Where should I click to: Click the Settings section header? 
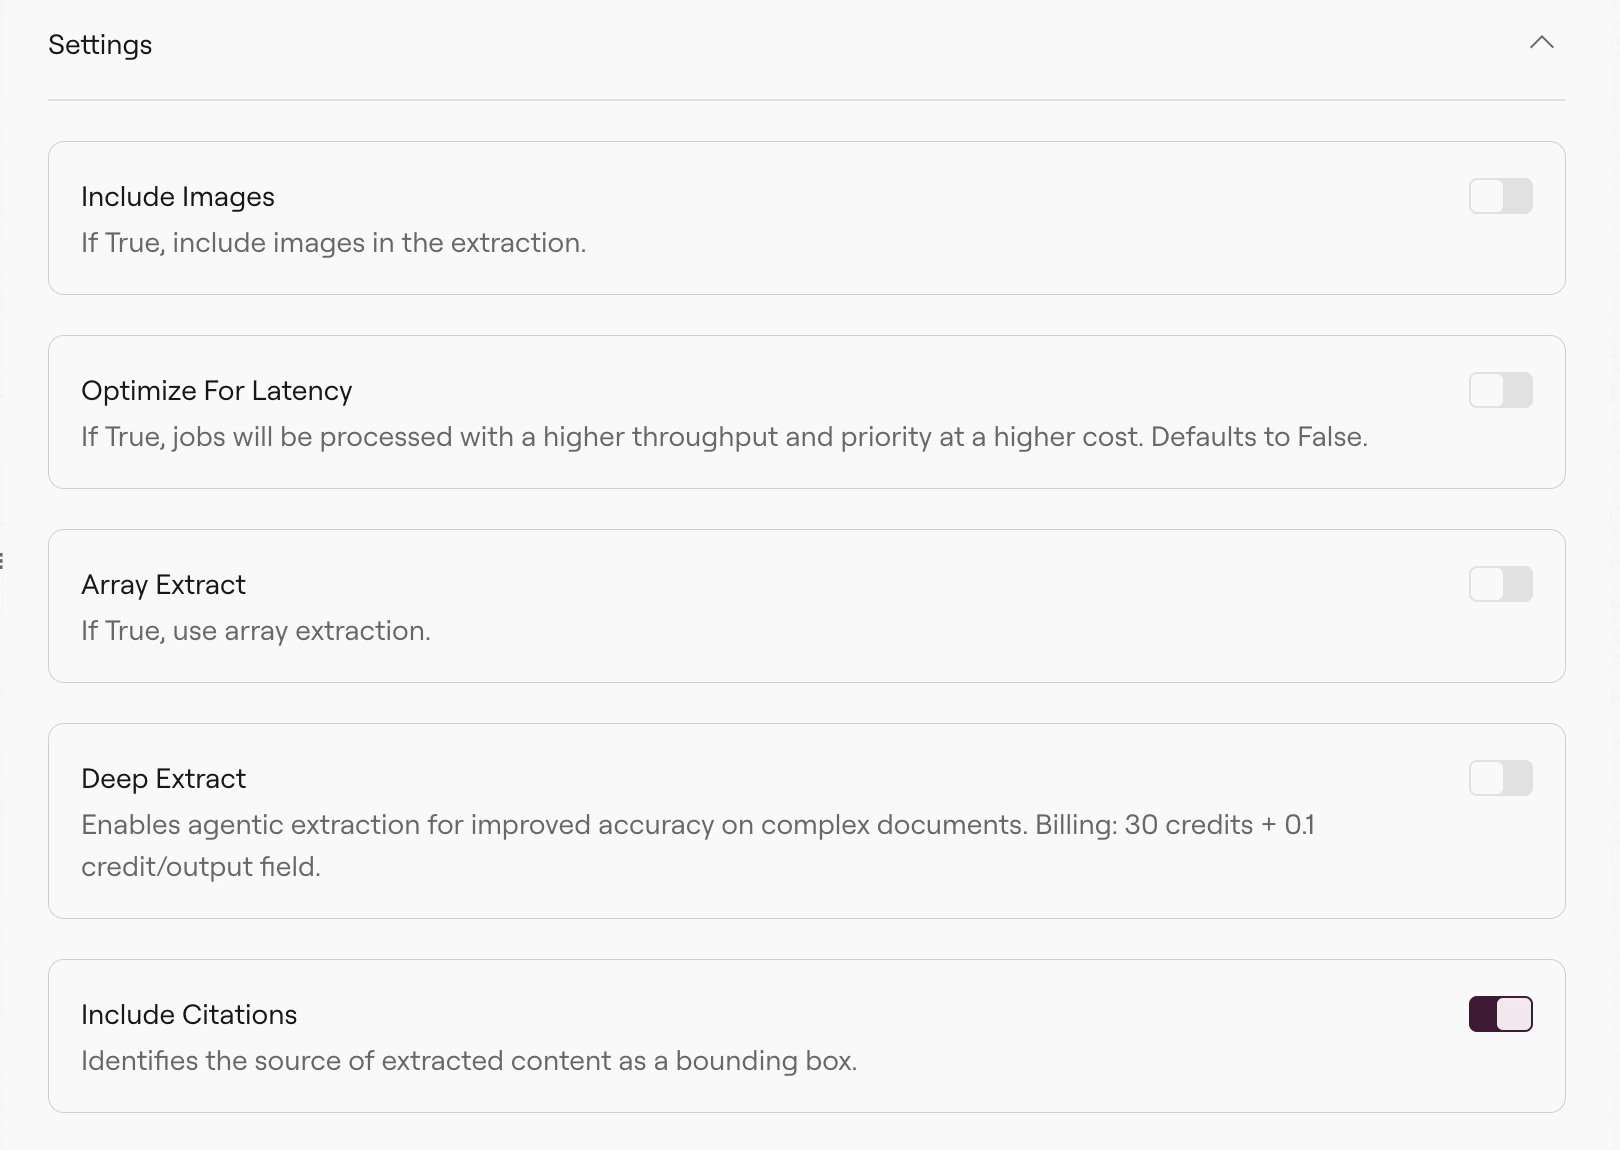[100, 44]
